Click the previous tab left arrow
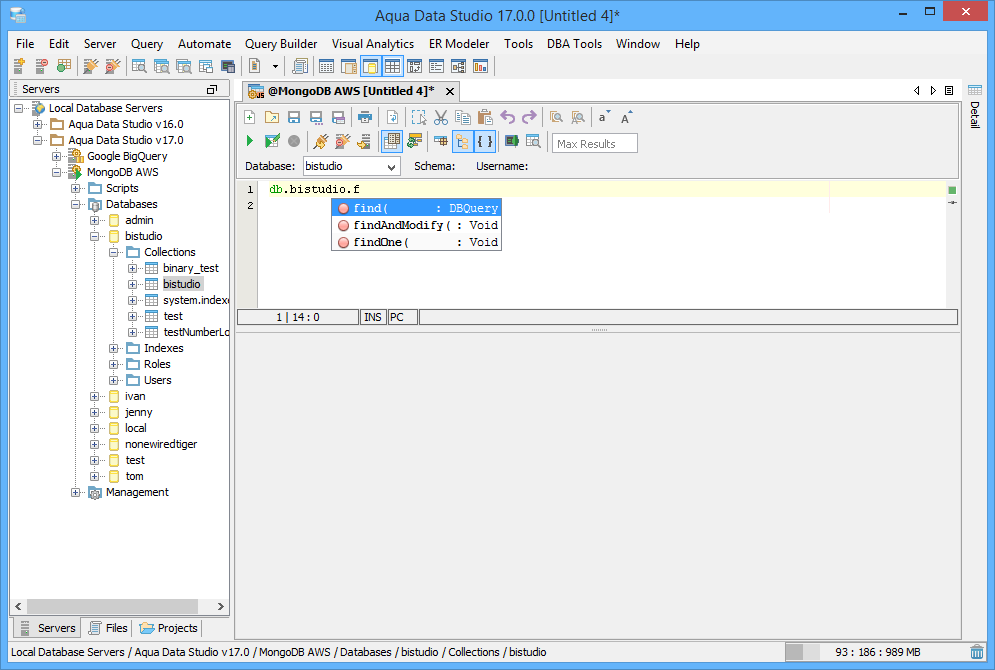 point(916,91)
